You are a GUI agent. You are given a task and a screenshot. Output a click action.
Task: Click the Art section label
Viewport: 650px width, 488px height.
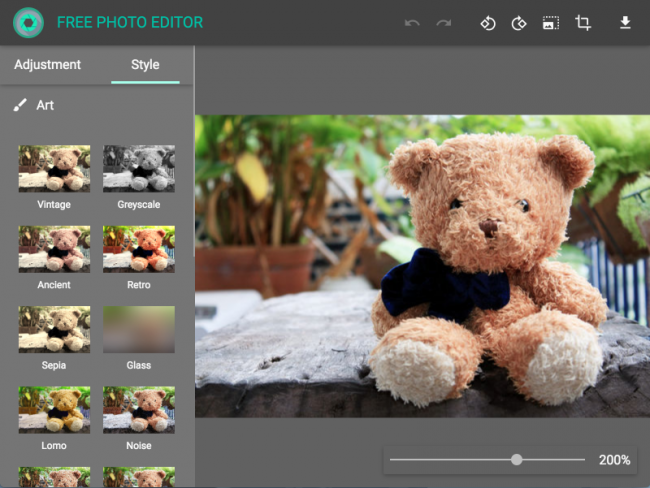45,105
